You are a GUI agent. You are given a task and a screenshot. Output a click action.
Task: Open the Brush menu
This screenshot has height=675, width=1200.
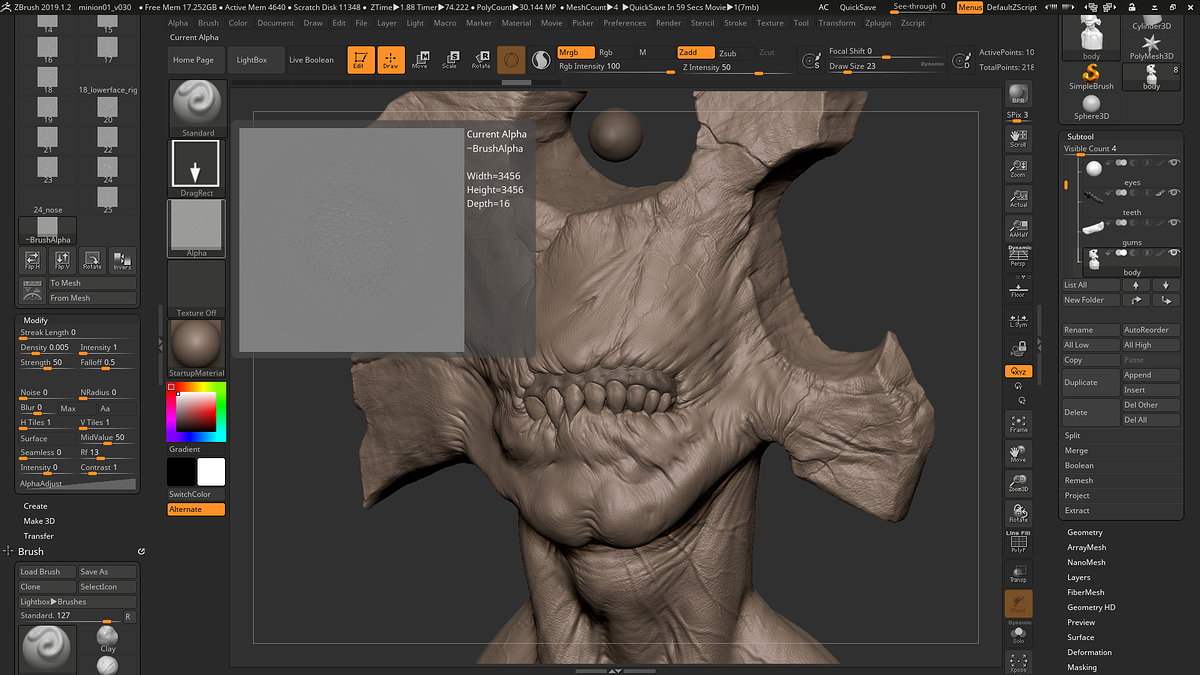tap(208, 23)
